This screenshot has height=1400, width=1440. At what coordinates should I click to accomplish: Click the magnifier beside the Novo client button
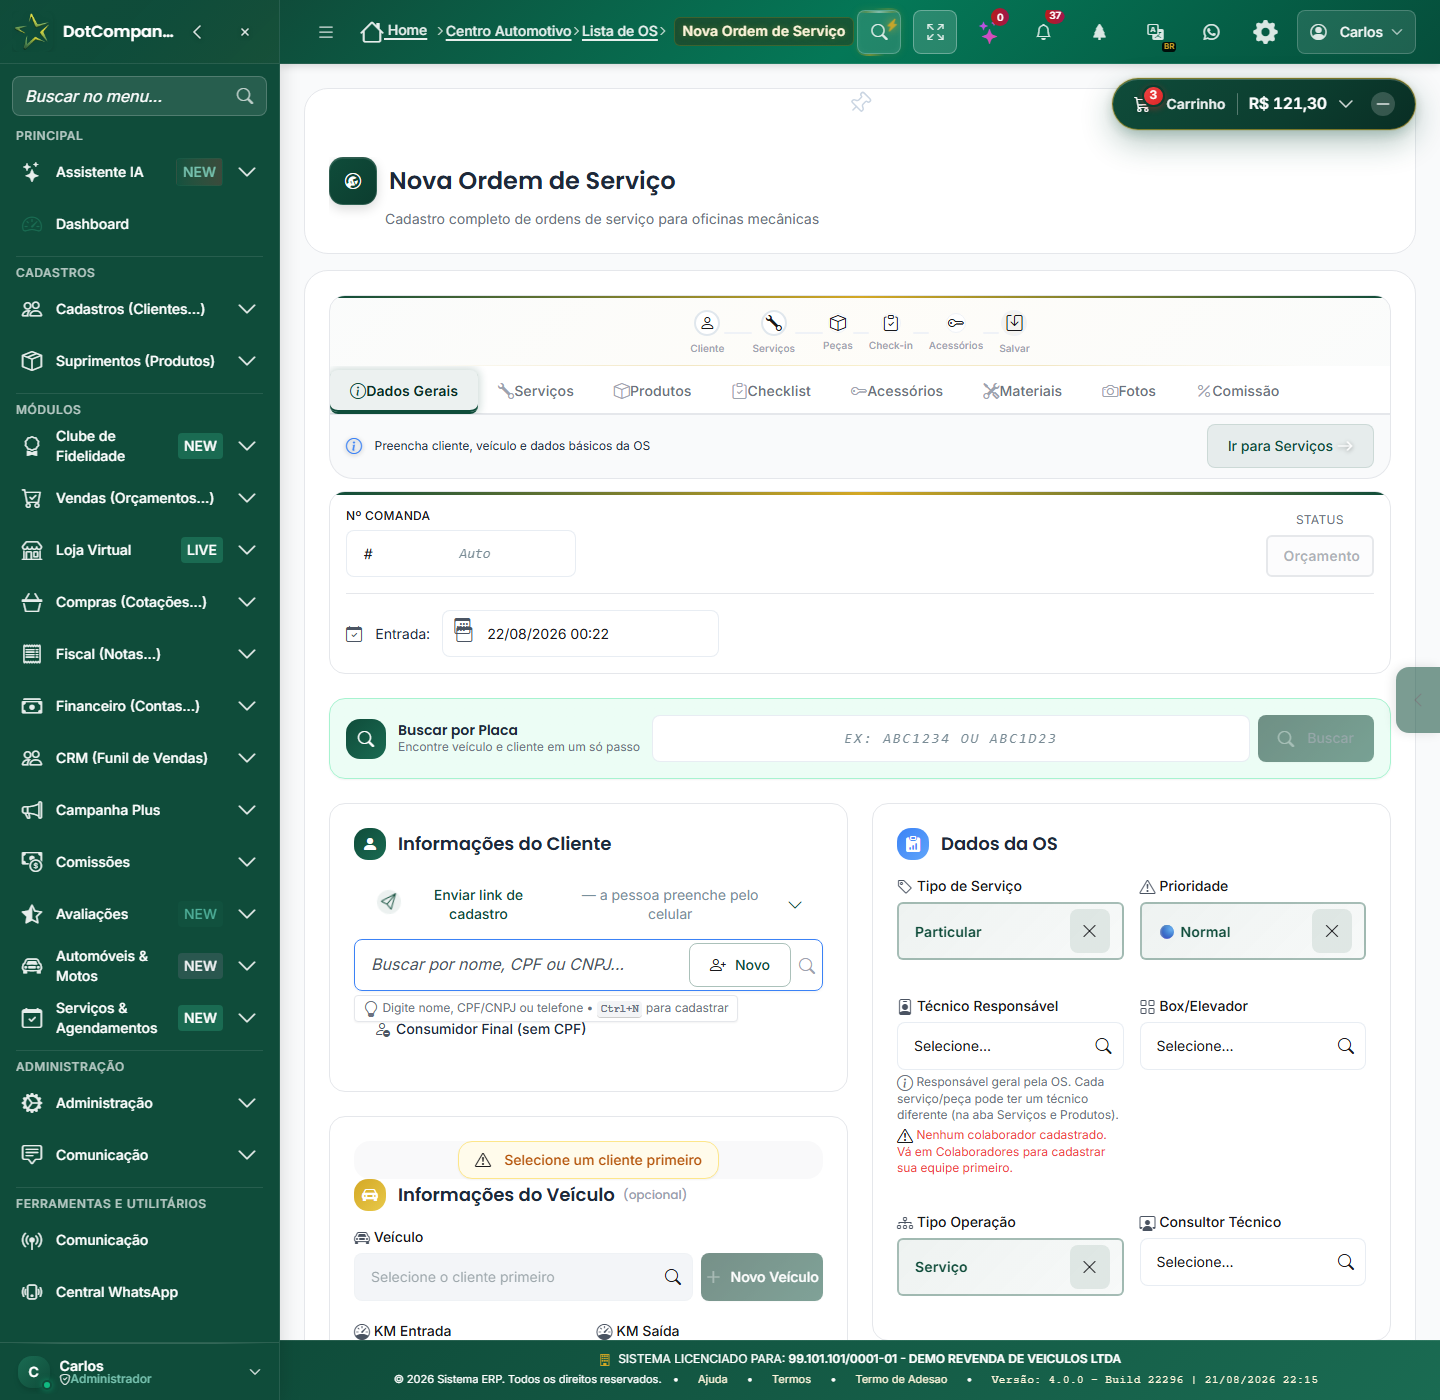pos(807,966)
